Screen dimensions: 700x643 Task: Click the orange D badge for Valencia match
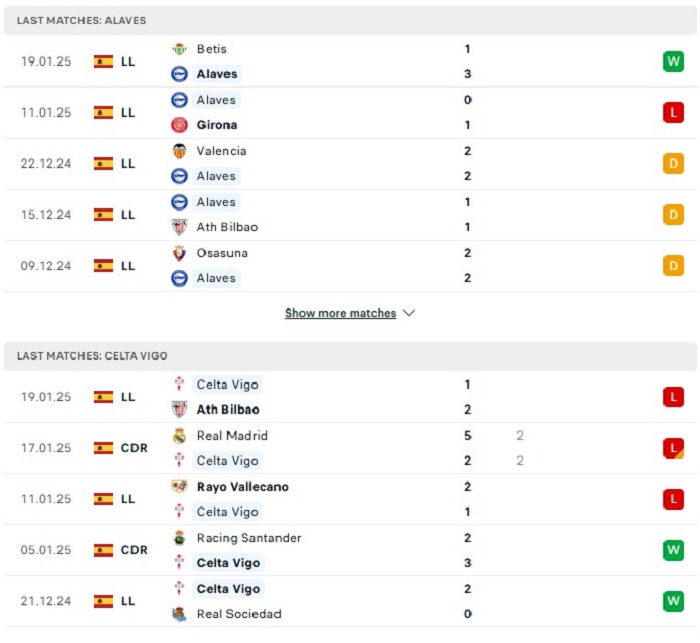tap(673, 163)
